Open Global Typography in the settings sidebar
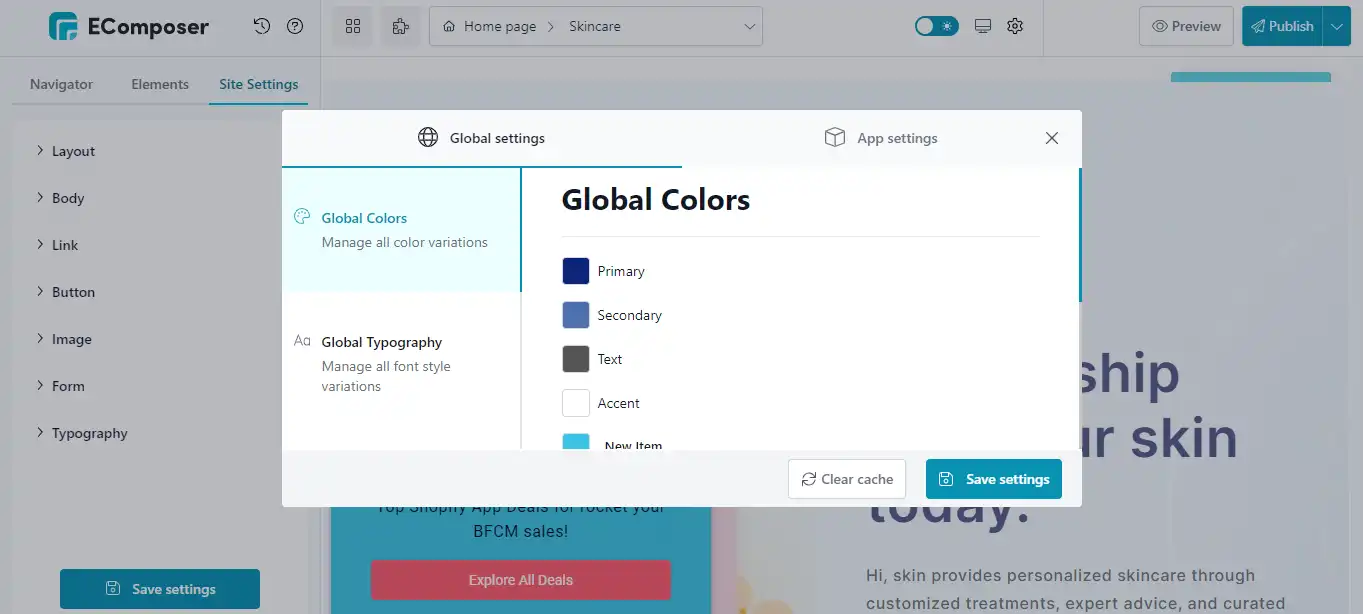Image resolution: width=1363 pixels, height=614 pixels. pos(402,364)
